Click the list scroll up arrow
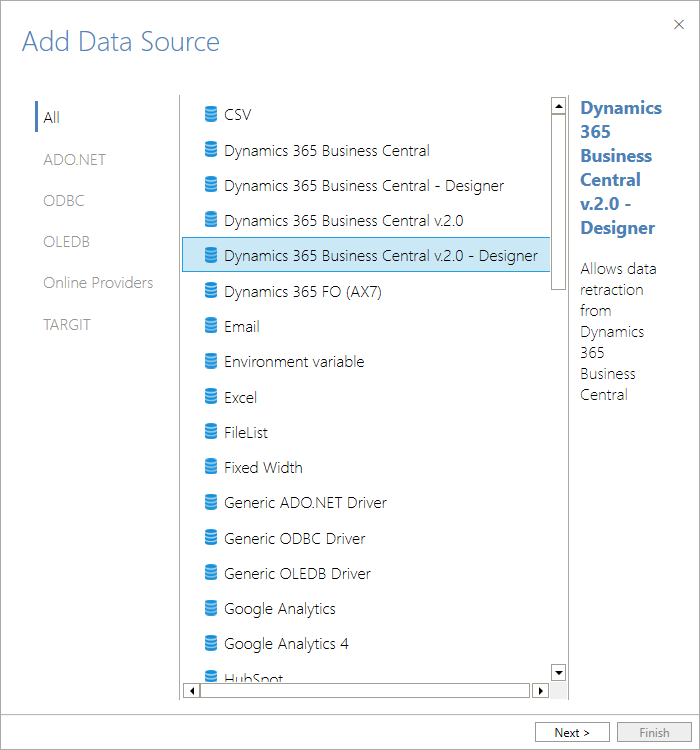The height and width of the screenshot is (750, 700). 558,106
